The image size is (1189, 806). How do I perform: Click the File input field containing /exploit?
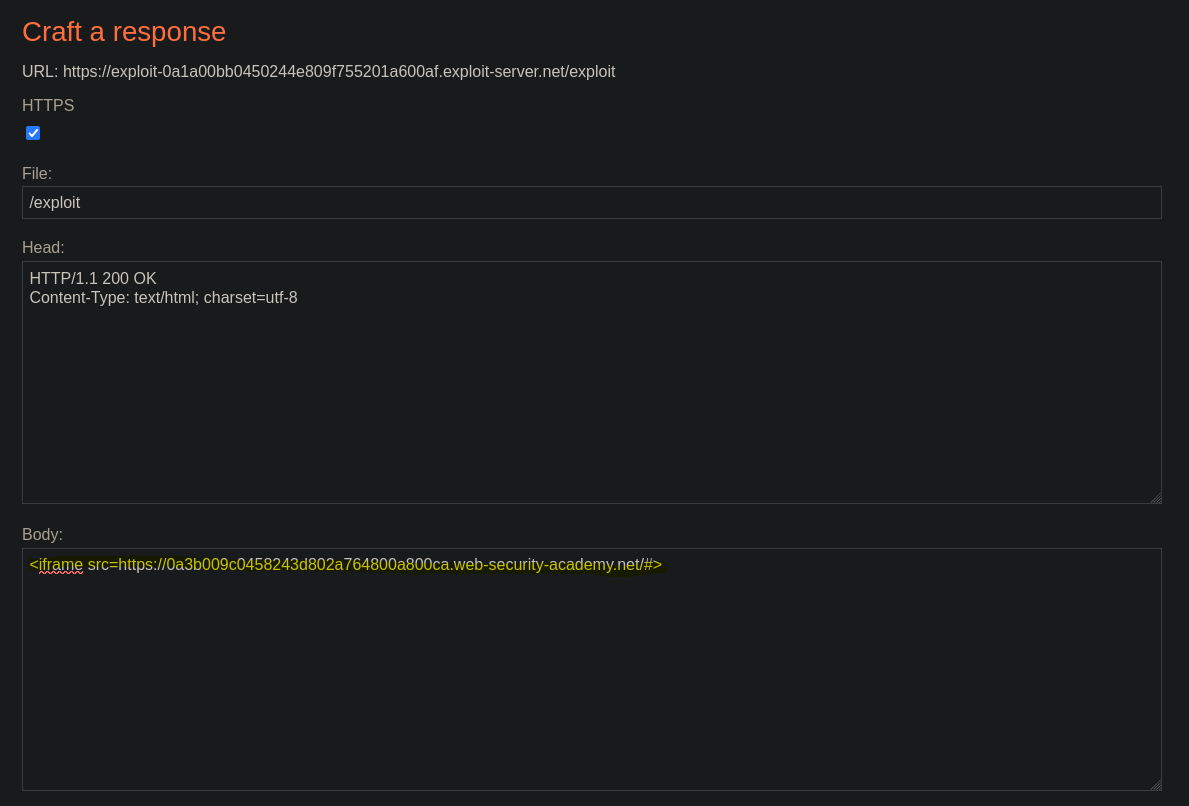click(x=591, y=202)
